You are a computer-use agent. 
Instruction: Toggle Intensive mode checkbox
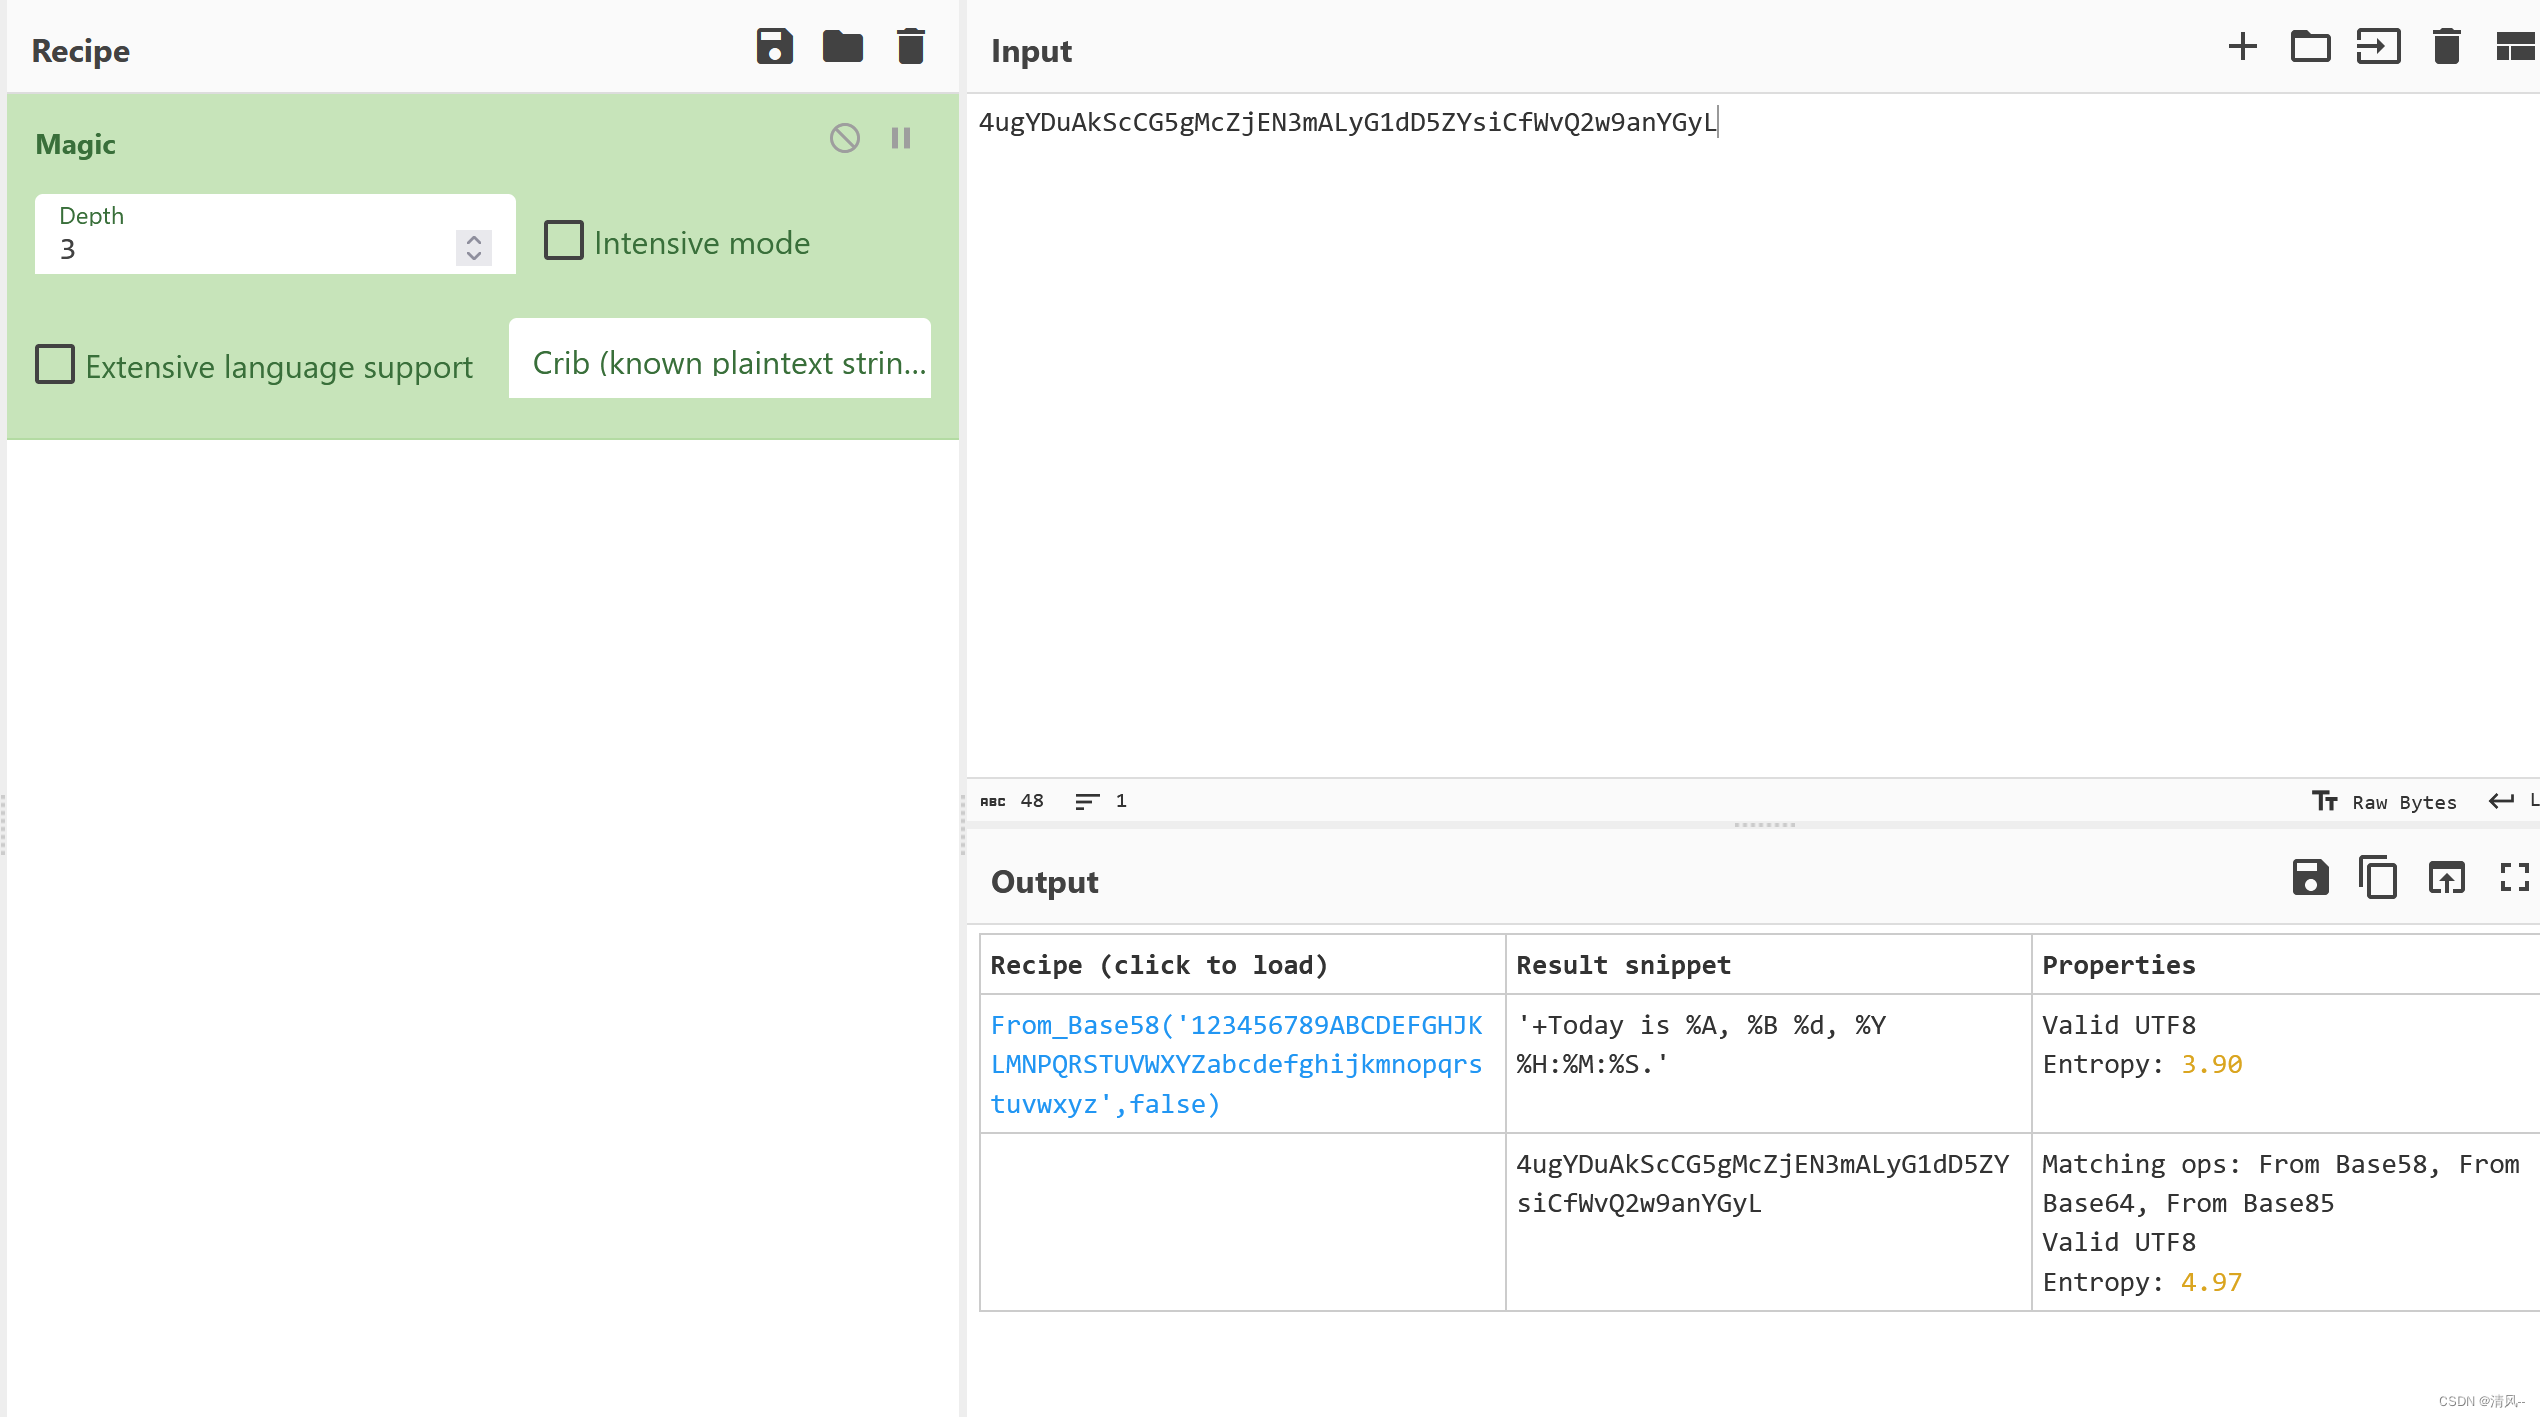pyautogui.click(x=563, y=241)
